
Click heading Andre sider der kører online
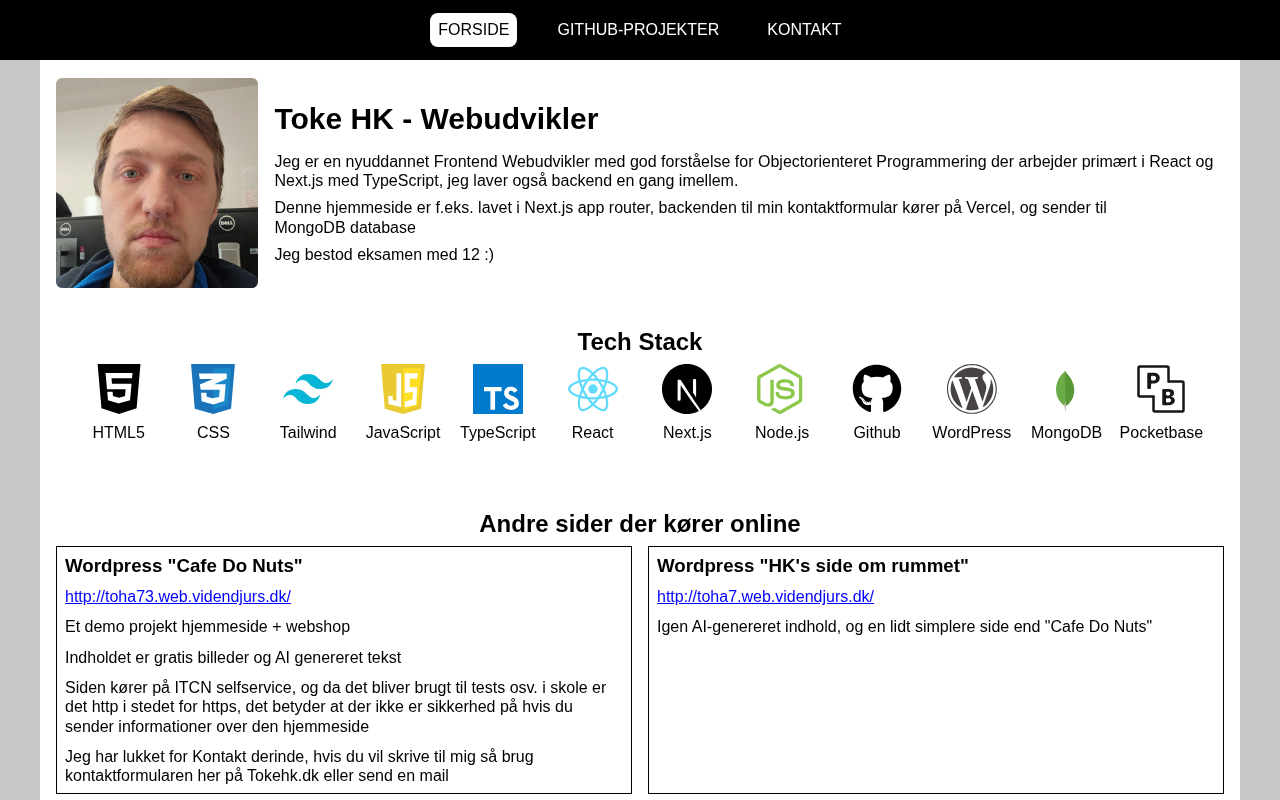click(640, 524)
